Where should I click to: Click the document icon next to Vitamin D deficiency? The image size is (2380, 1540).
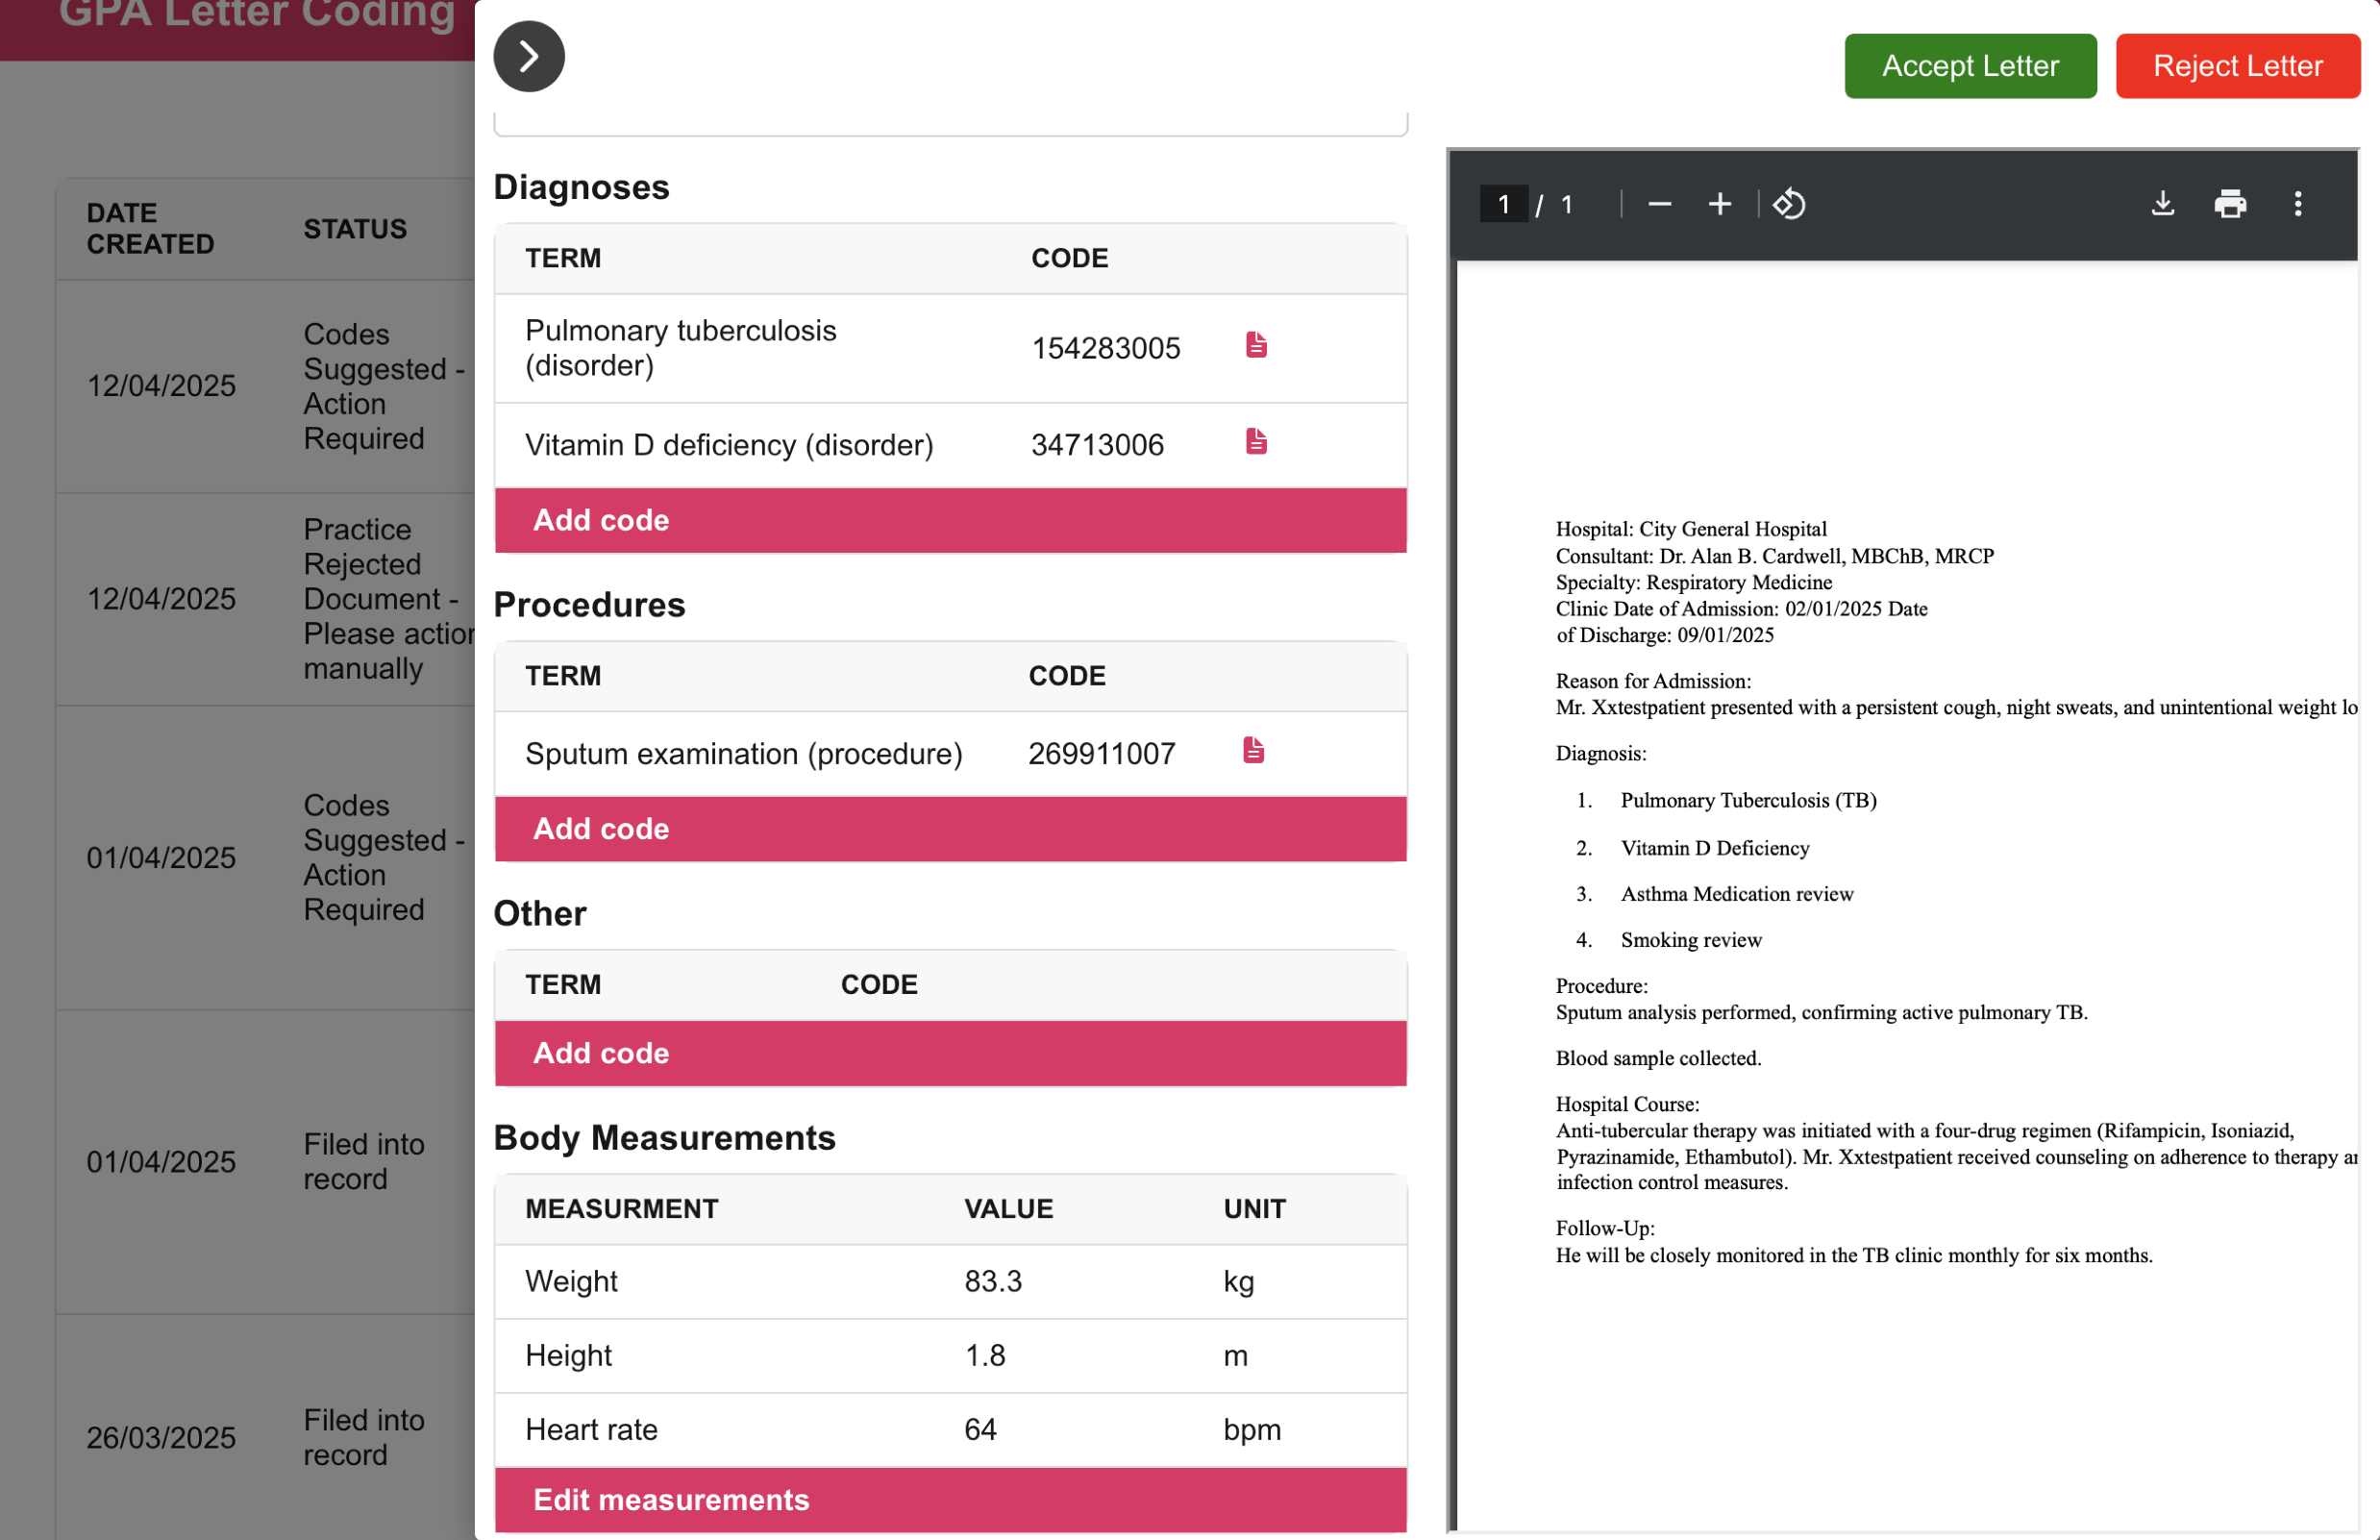click(1256, 442)
